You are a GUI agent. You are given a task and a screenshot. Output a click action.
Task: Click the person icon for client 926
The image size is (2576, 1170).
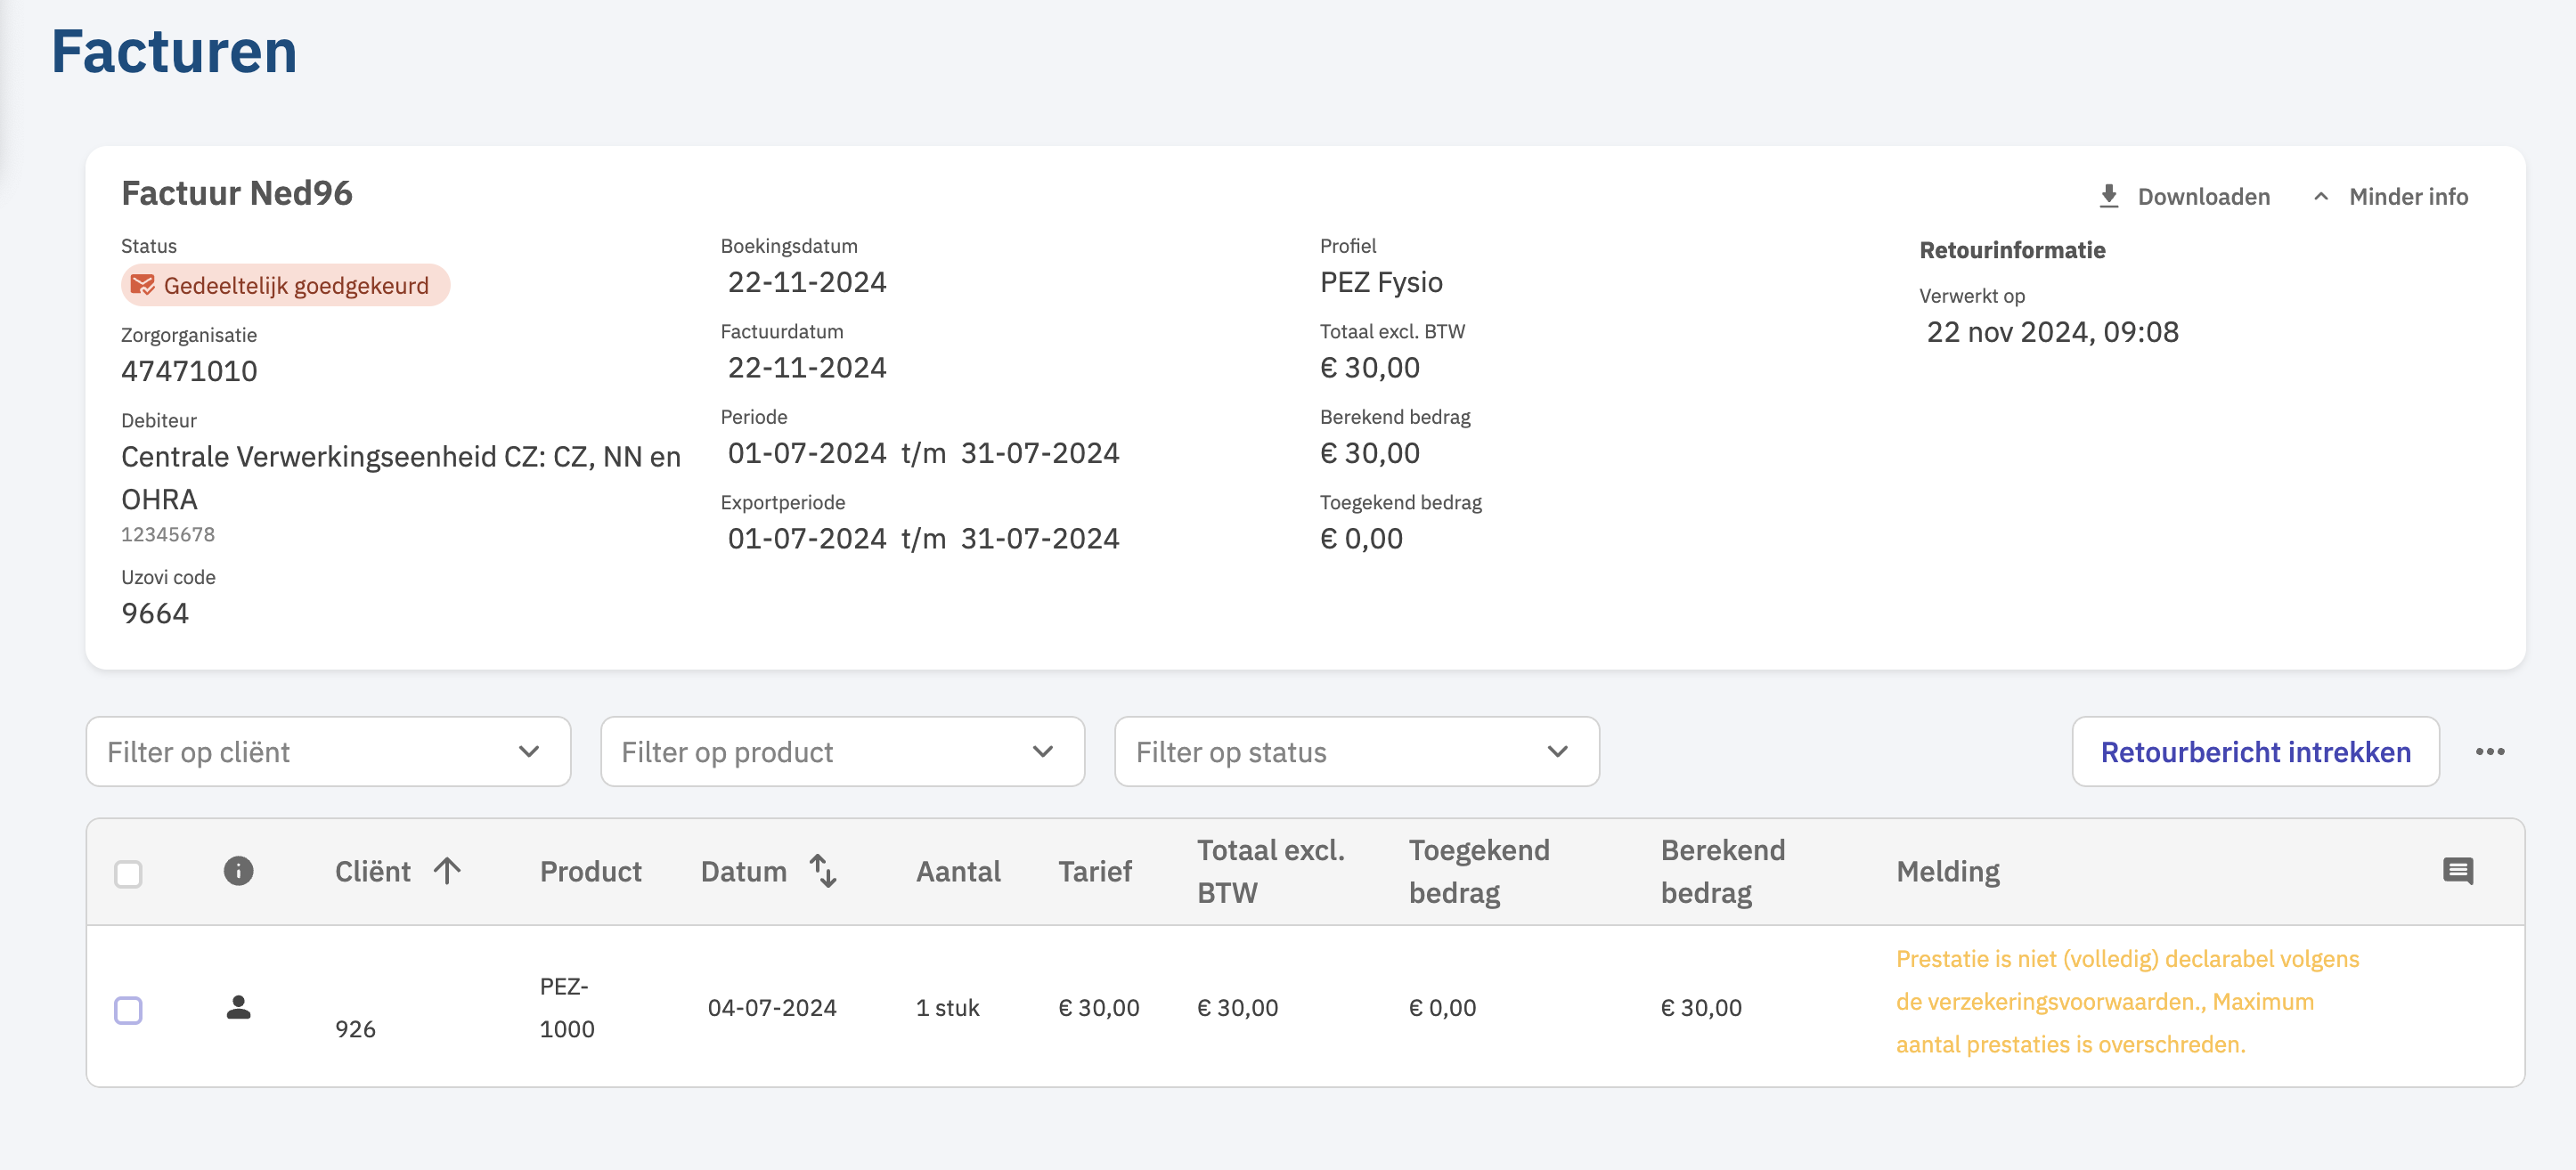point(238,1008)
